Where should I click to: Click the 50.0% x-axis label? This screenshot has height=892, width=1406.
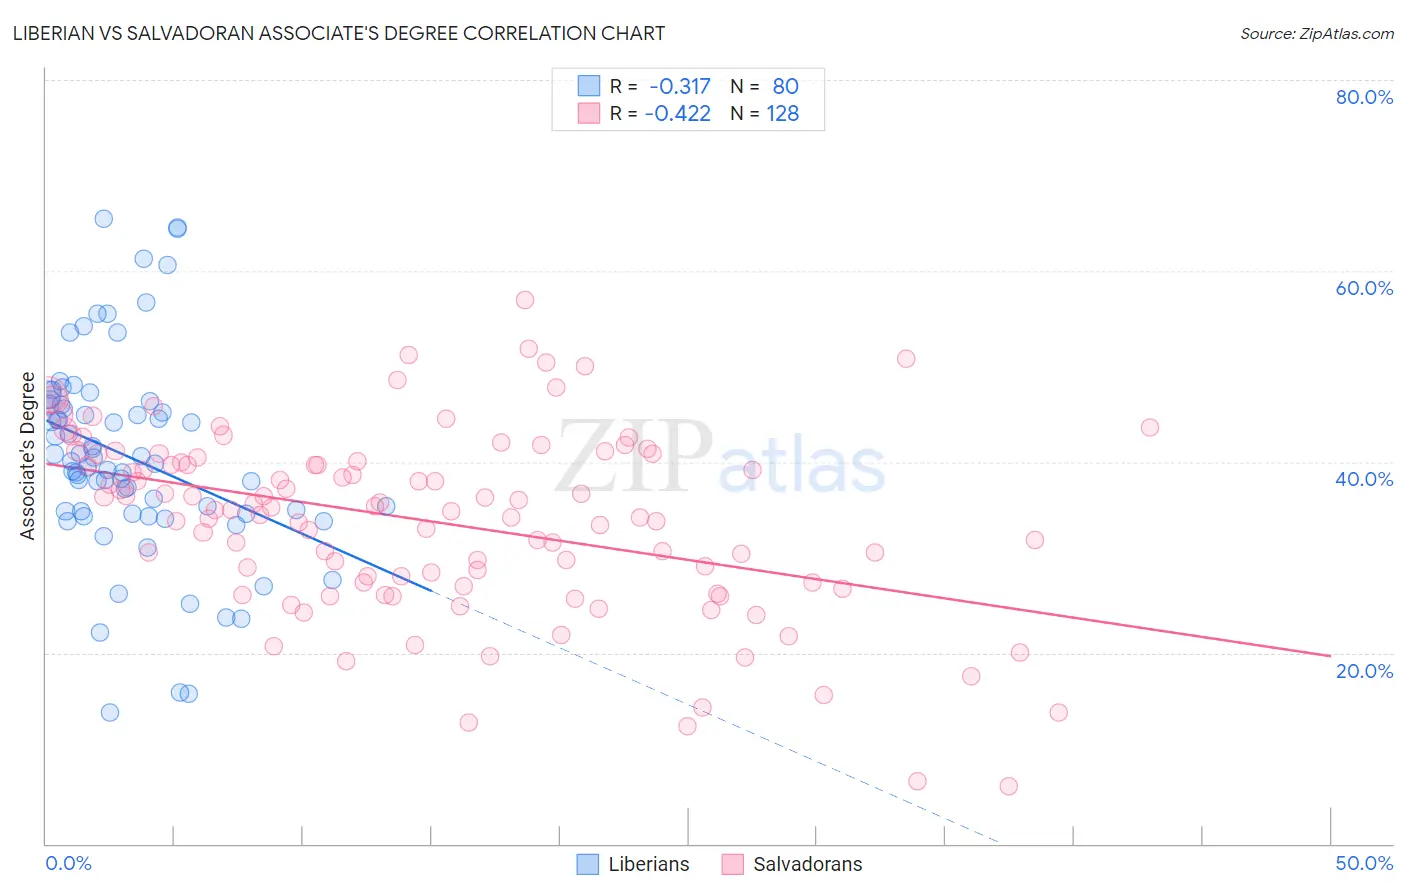[x=1364, y=863]
